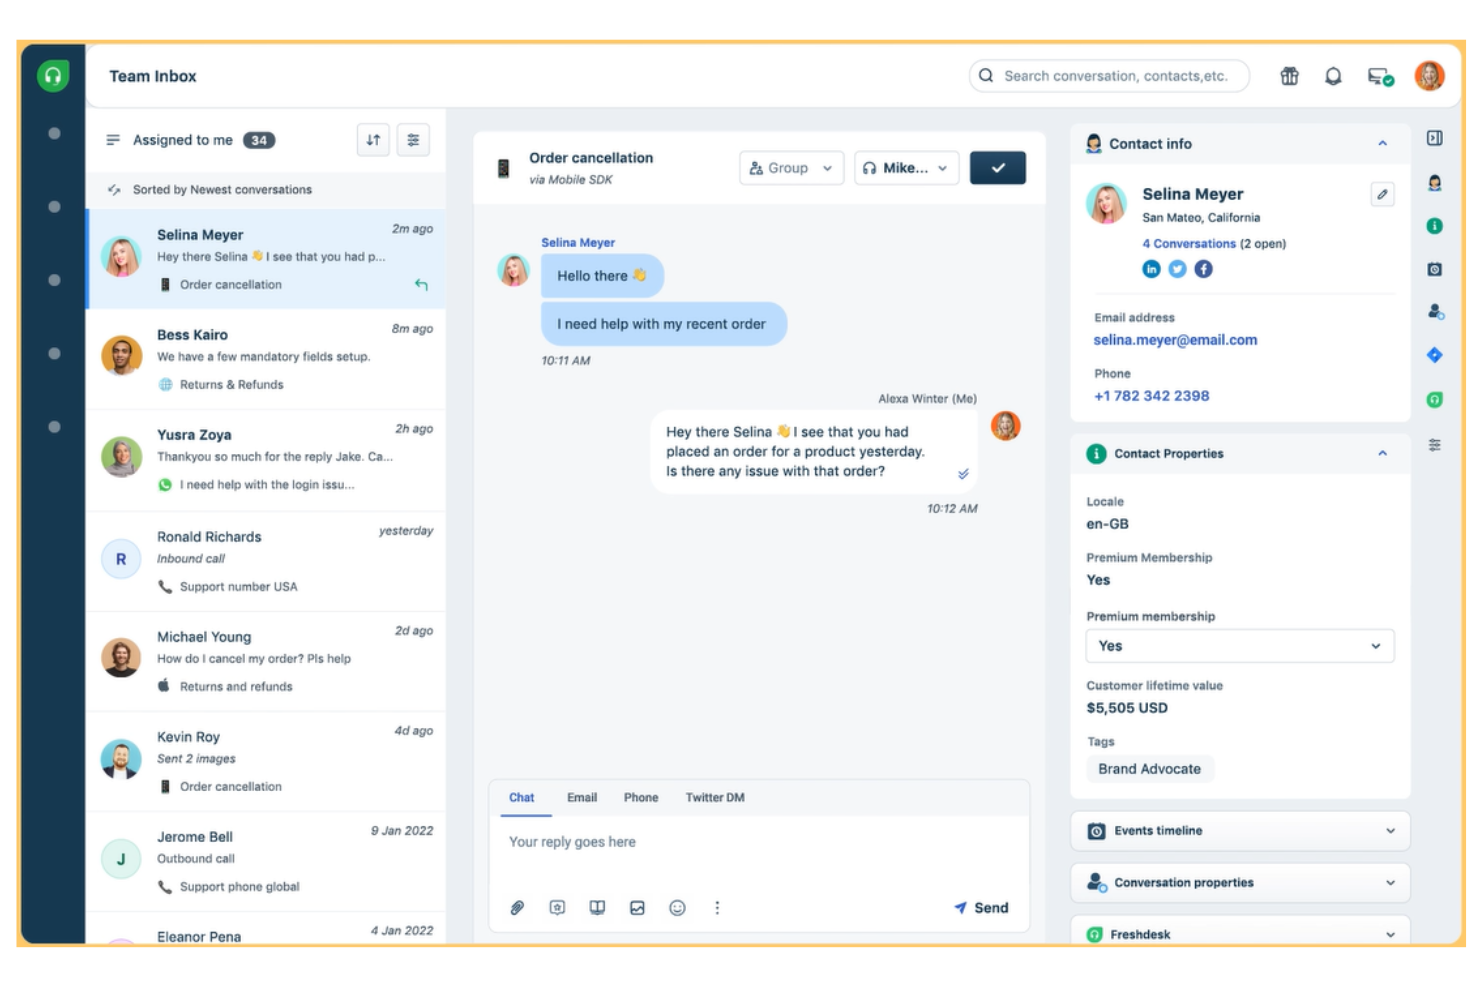This screenshot has width=1480, height=987.
Task: Open the Group assignment dropdown
Action: pos(789,167)
